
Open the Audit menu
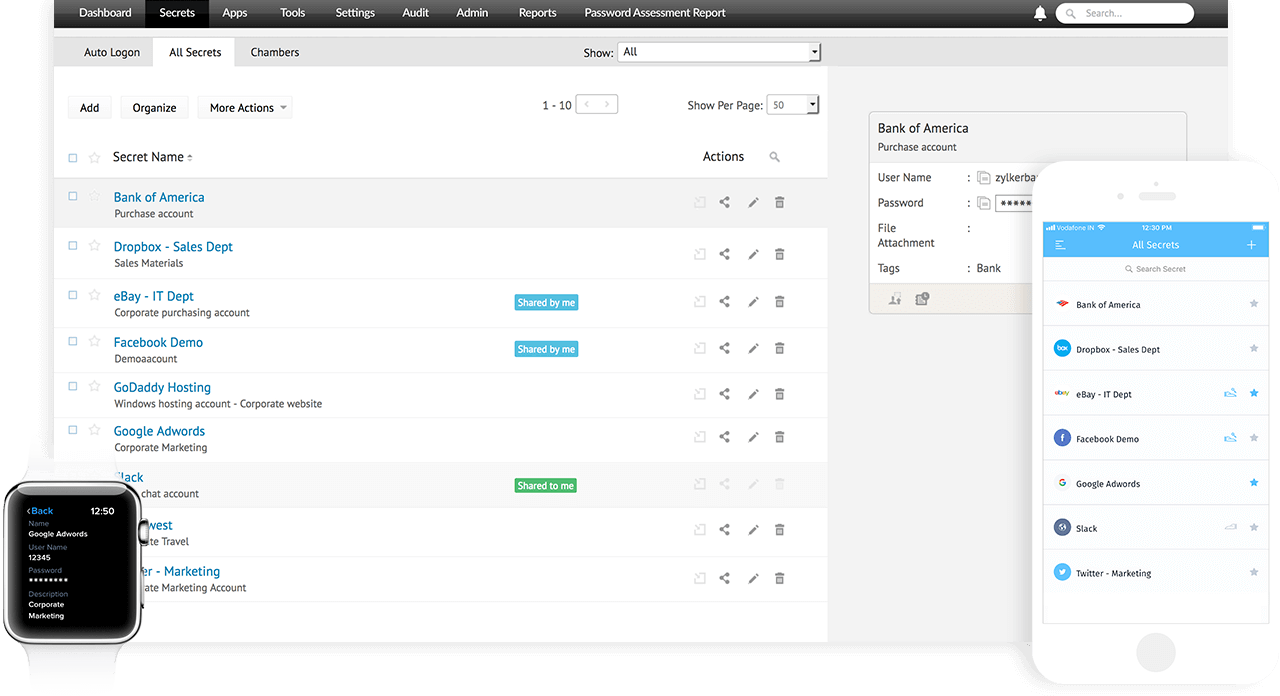coord(415,13)
